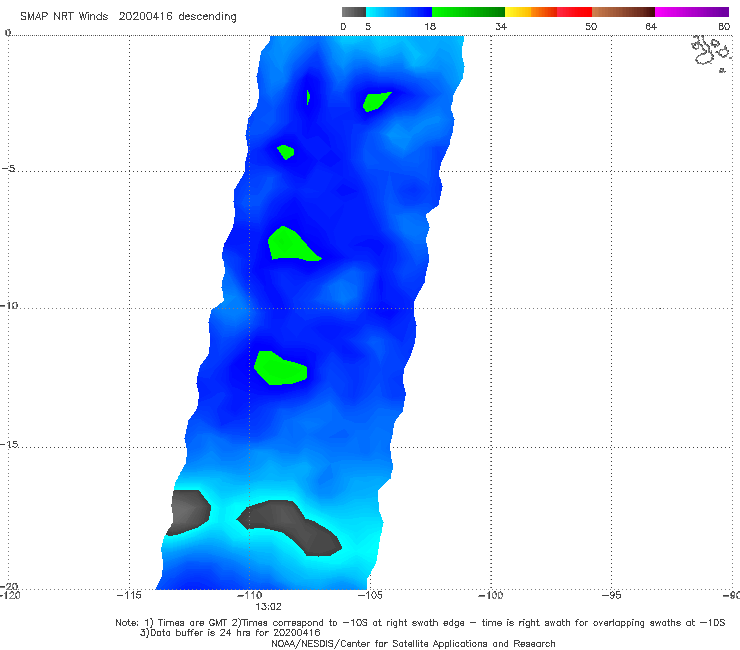
Task: Click the large green wind patch near -8 latitude
Action: click(292, 245)
